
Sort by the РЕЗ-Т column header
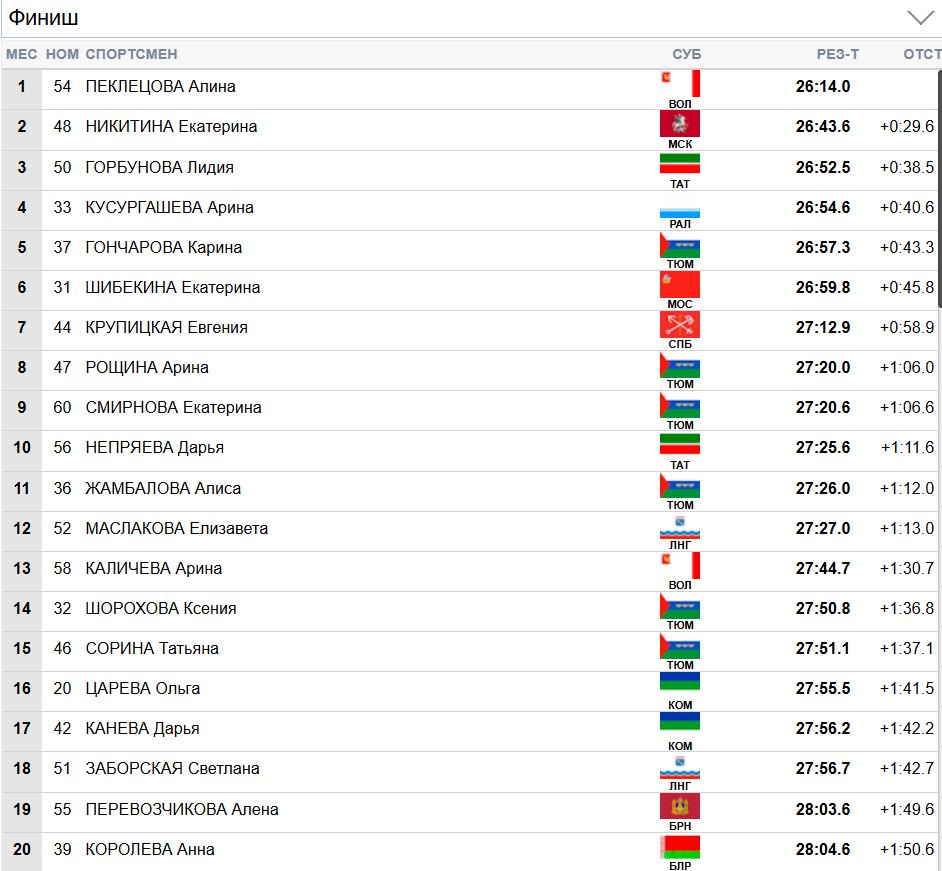point(837,54)
